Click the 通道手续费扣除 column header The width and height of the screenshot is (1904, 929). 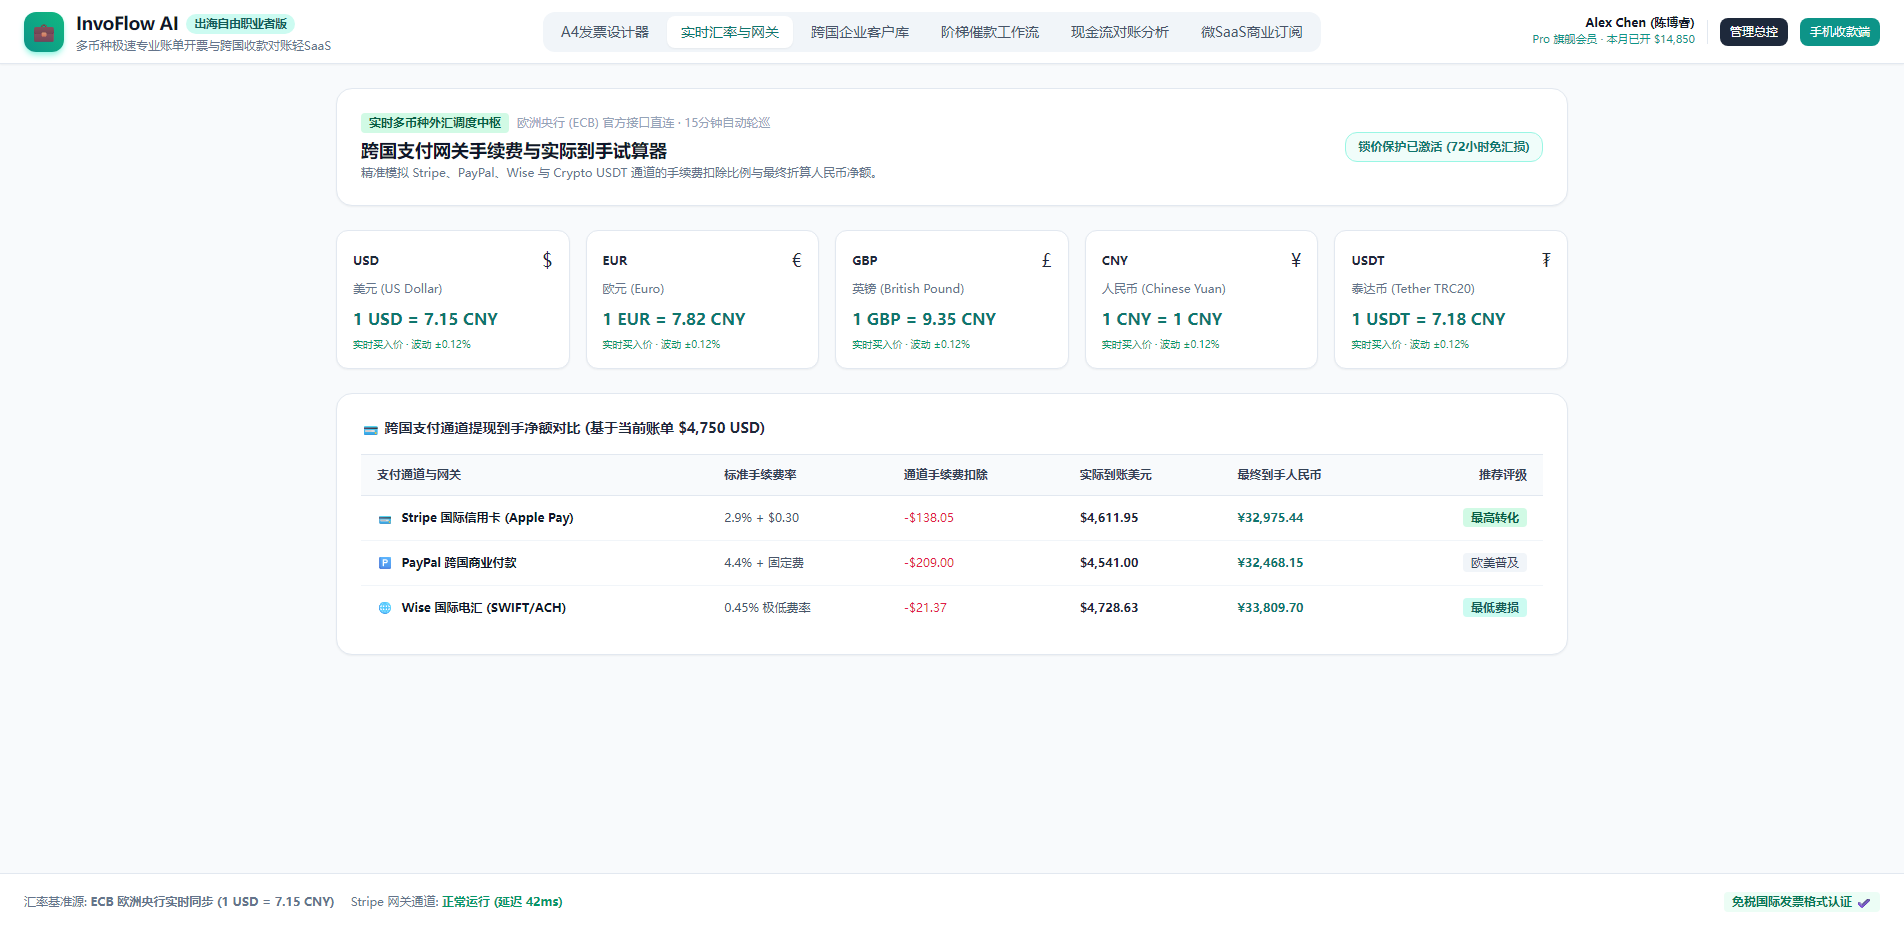click(x=946, y=475)
